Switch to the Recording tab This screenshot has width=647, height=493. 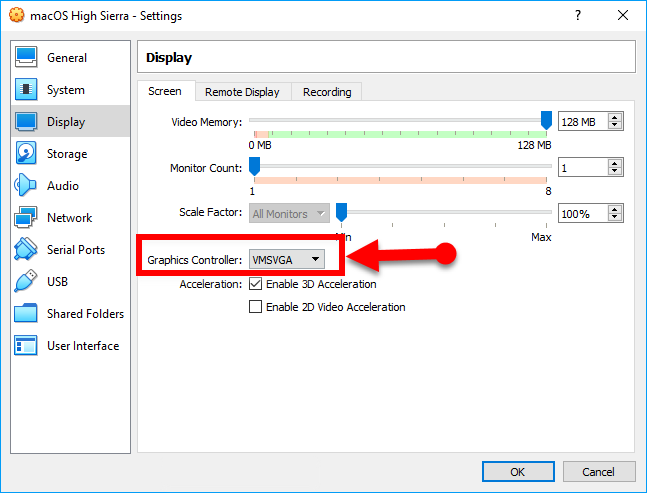point(327,92)
